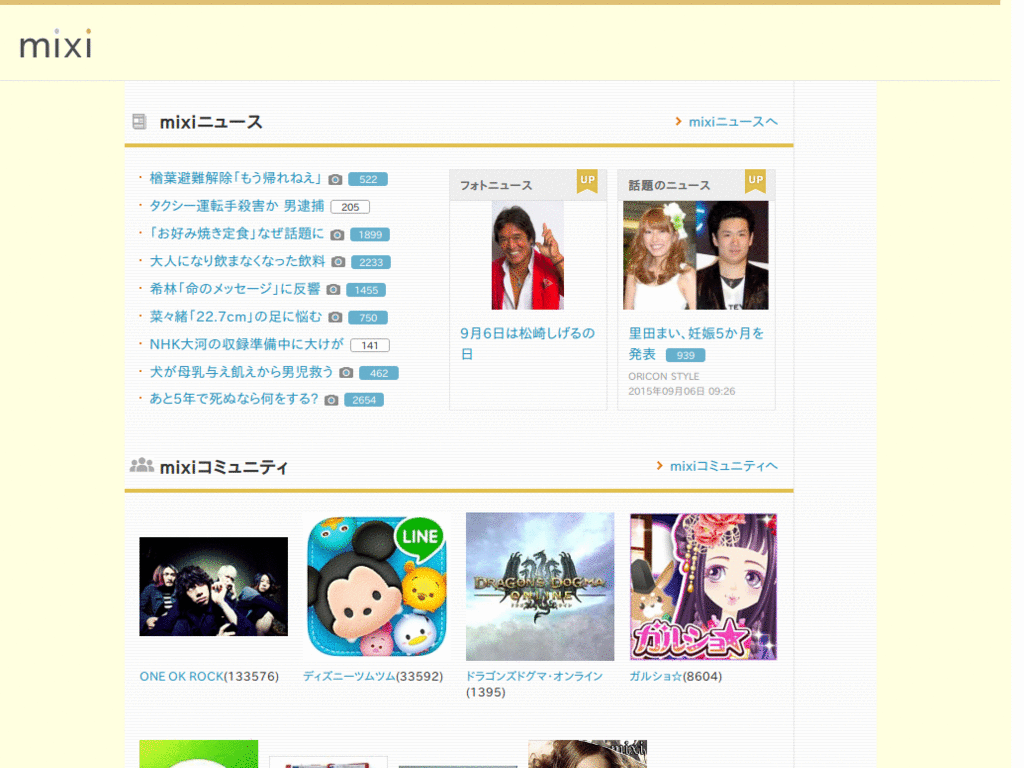Screen dimensions: 1024x768
Task: Click the ORICON STYLE source text
Action: [x=664, y=376]
